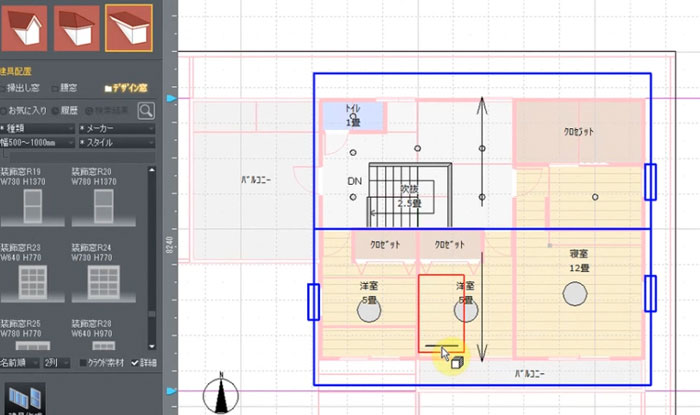Click the window list scrollbar down arrow
This screenshot has width=700, height=415.
click(151, 345)
